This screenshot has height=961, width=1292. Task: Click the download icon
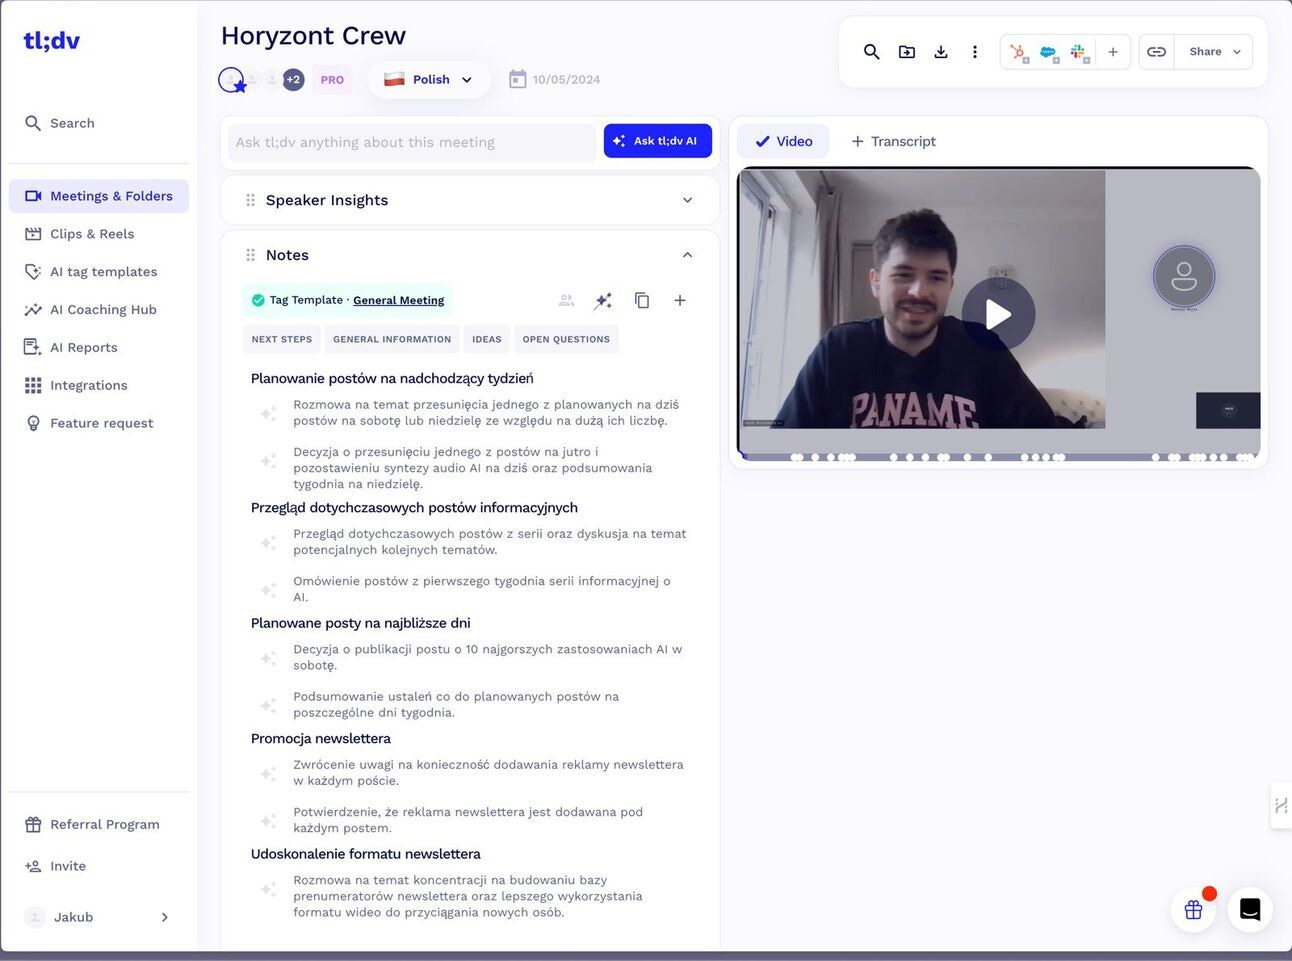coord(941,52)
